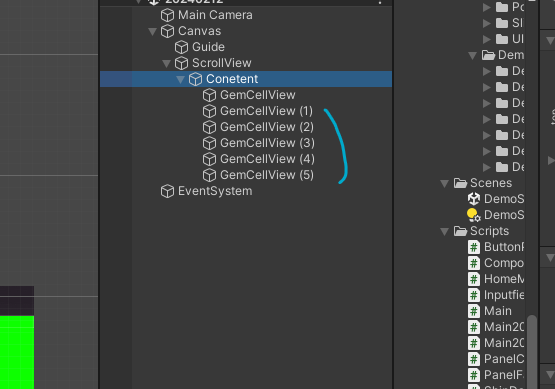Click the cube icon of GemCellView (1)
The width and height of the screenshot is (555, 389).
[x=210, y=111]
